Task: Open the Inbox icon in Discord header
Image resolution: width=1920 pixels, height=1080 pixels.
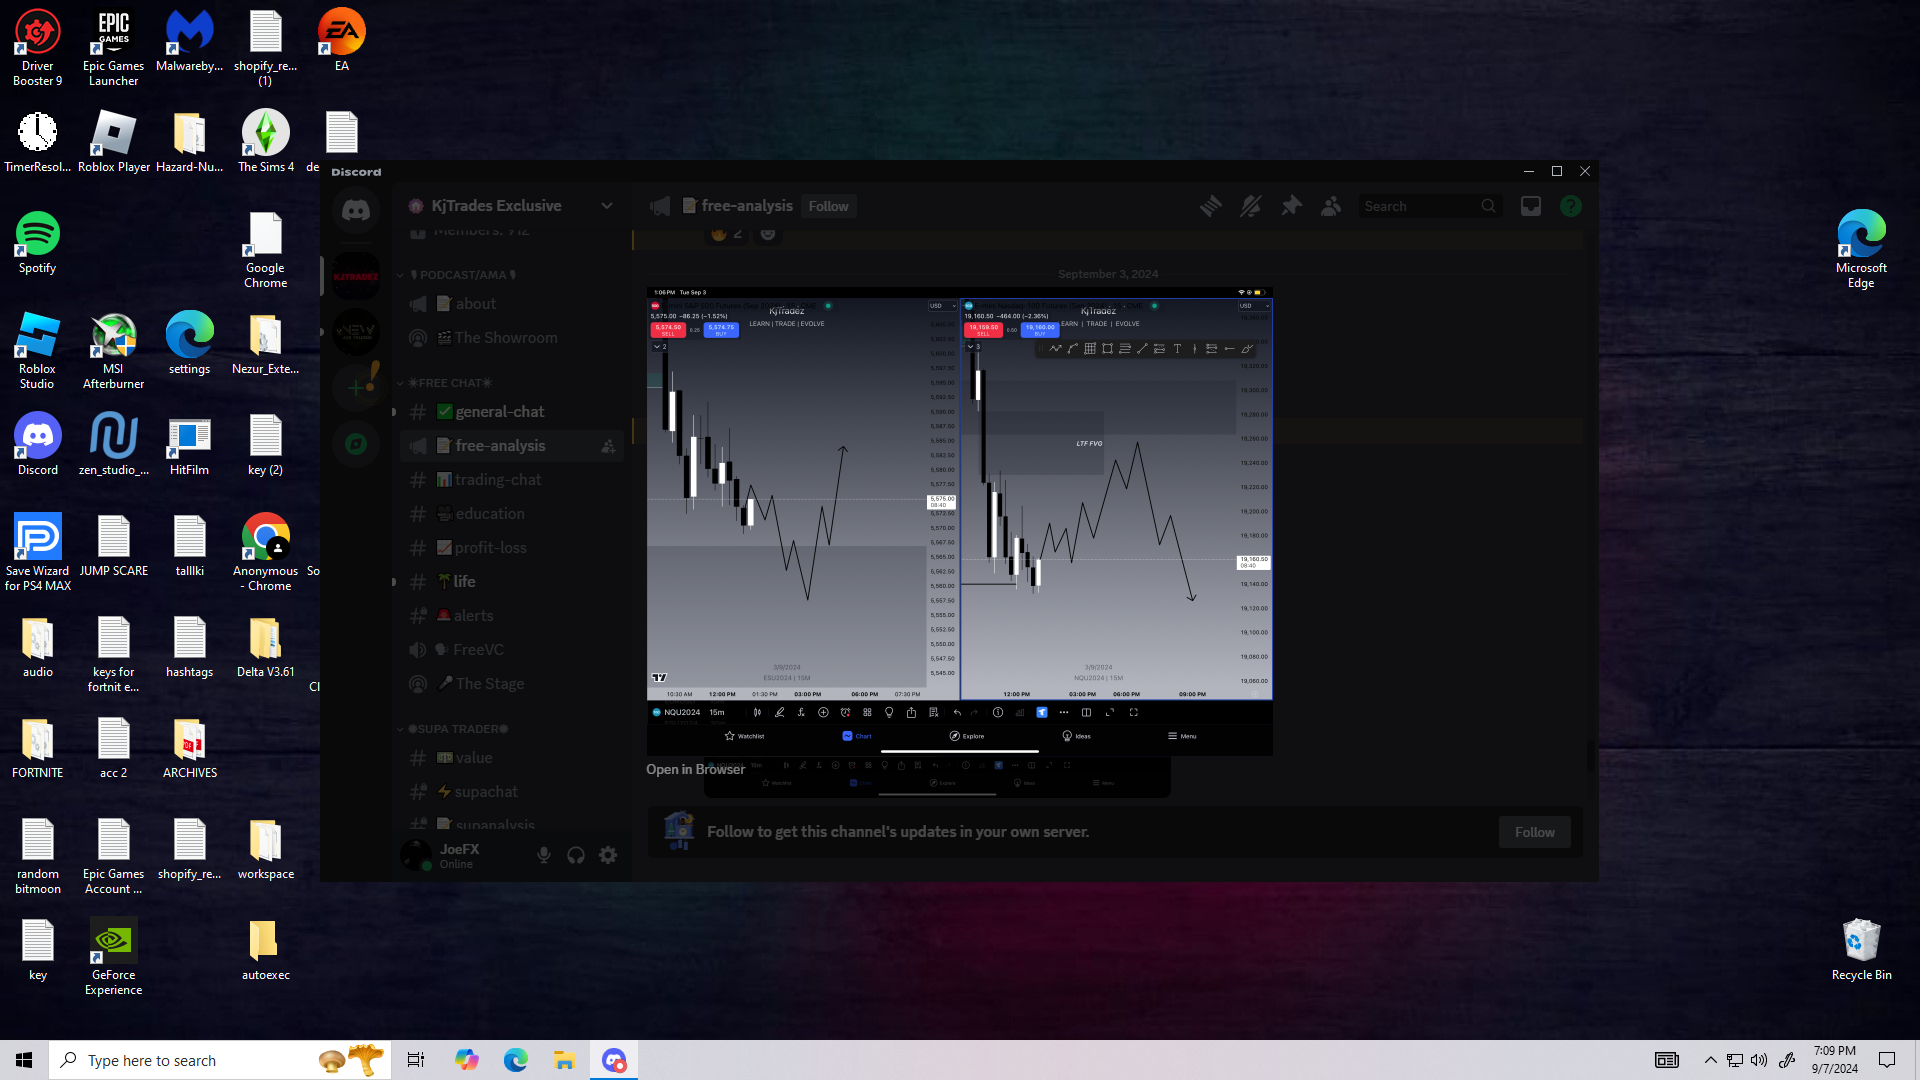Action: pyautogui.click(x=1530, y=206)
